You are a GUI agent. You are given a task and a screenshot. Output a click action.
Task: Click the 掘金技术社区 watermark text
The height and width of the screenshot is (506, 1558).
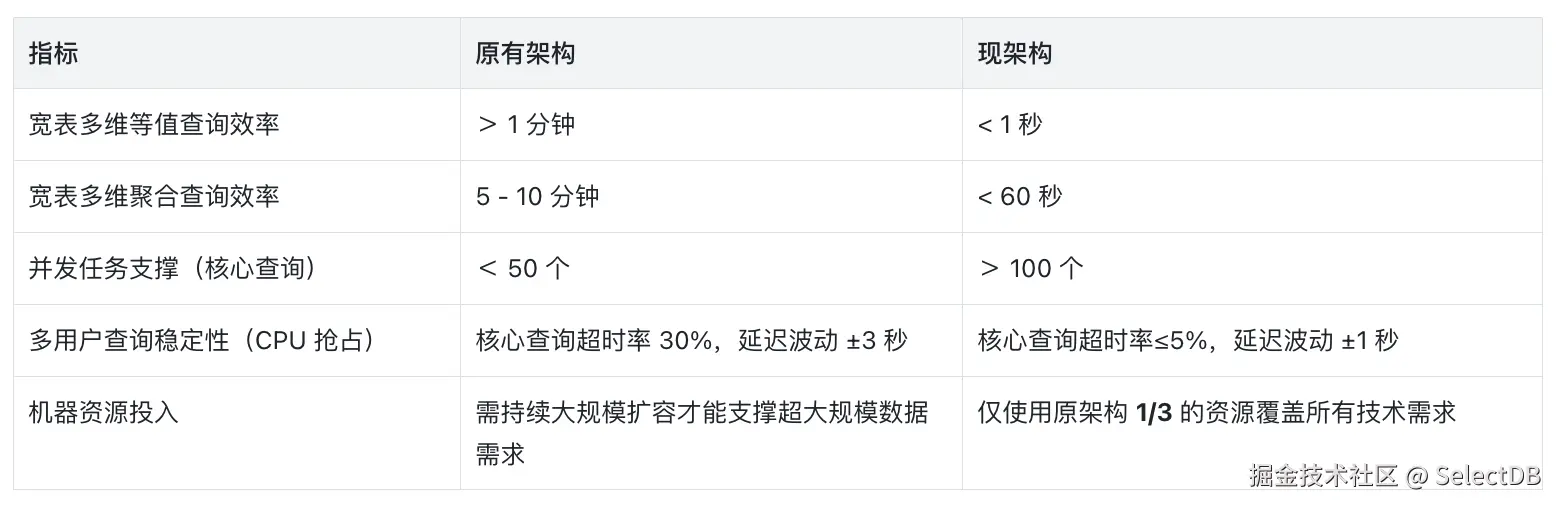pyautogui.click(x=1322, y=476)
